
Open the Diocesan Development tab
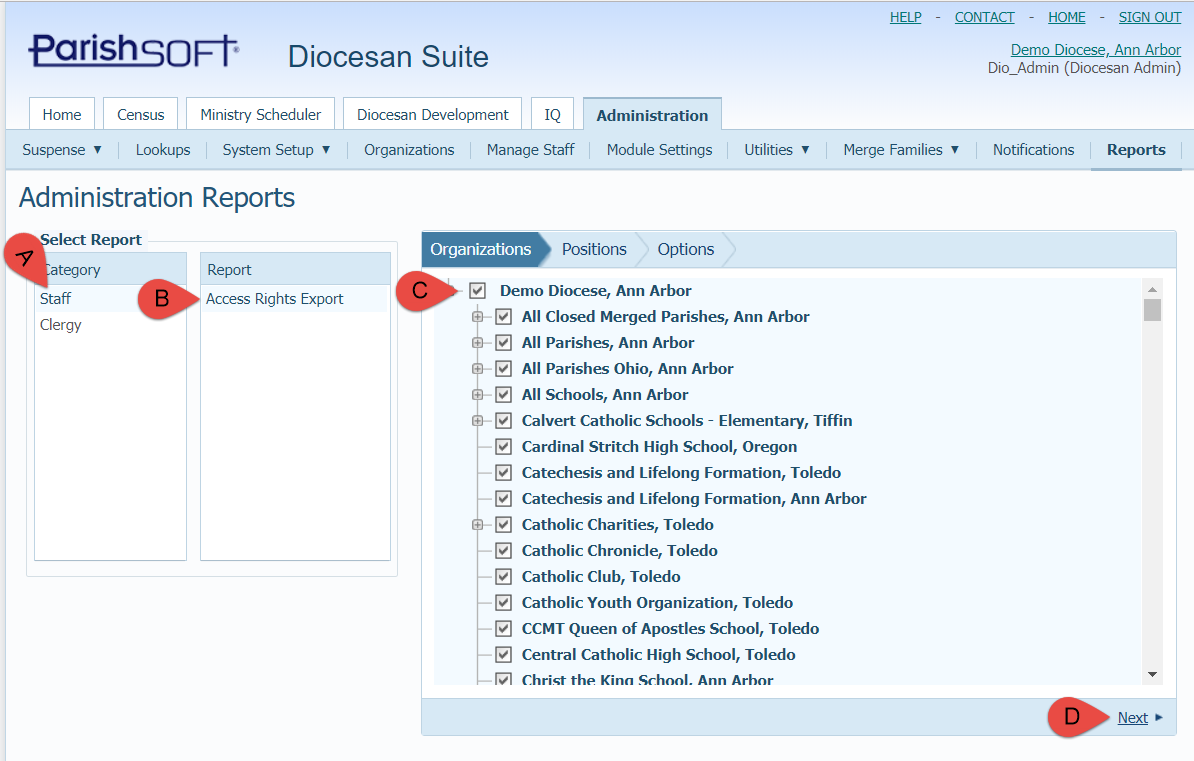click(433, 114)
